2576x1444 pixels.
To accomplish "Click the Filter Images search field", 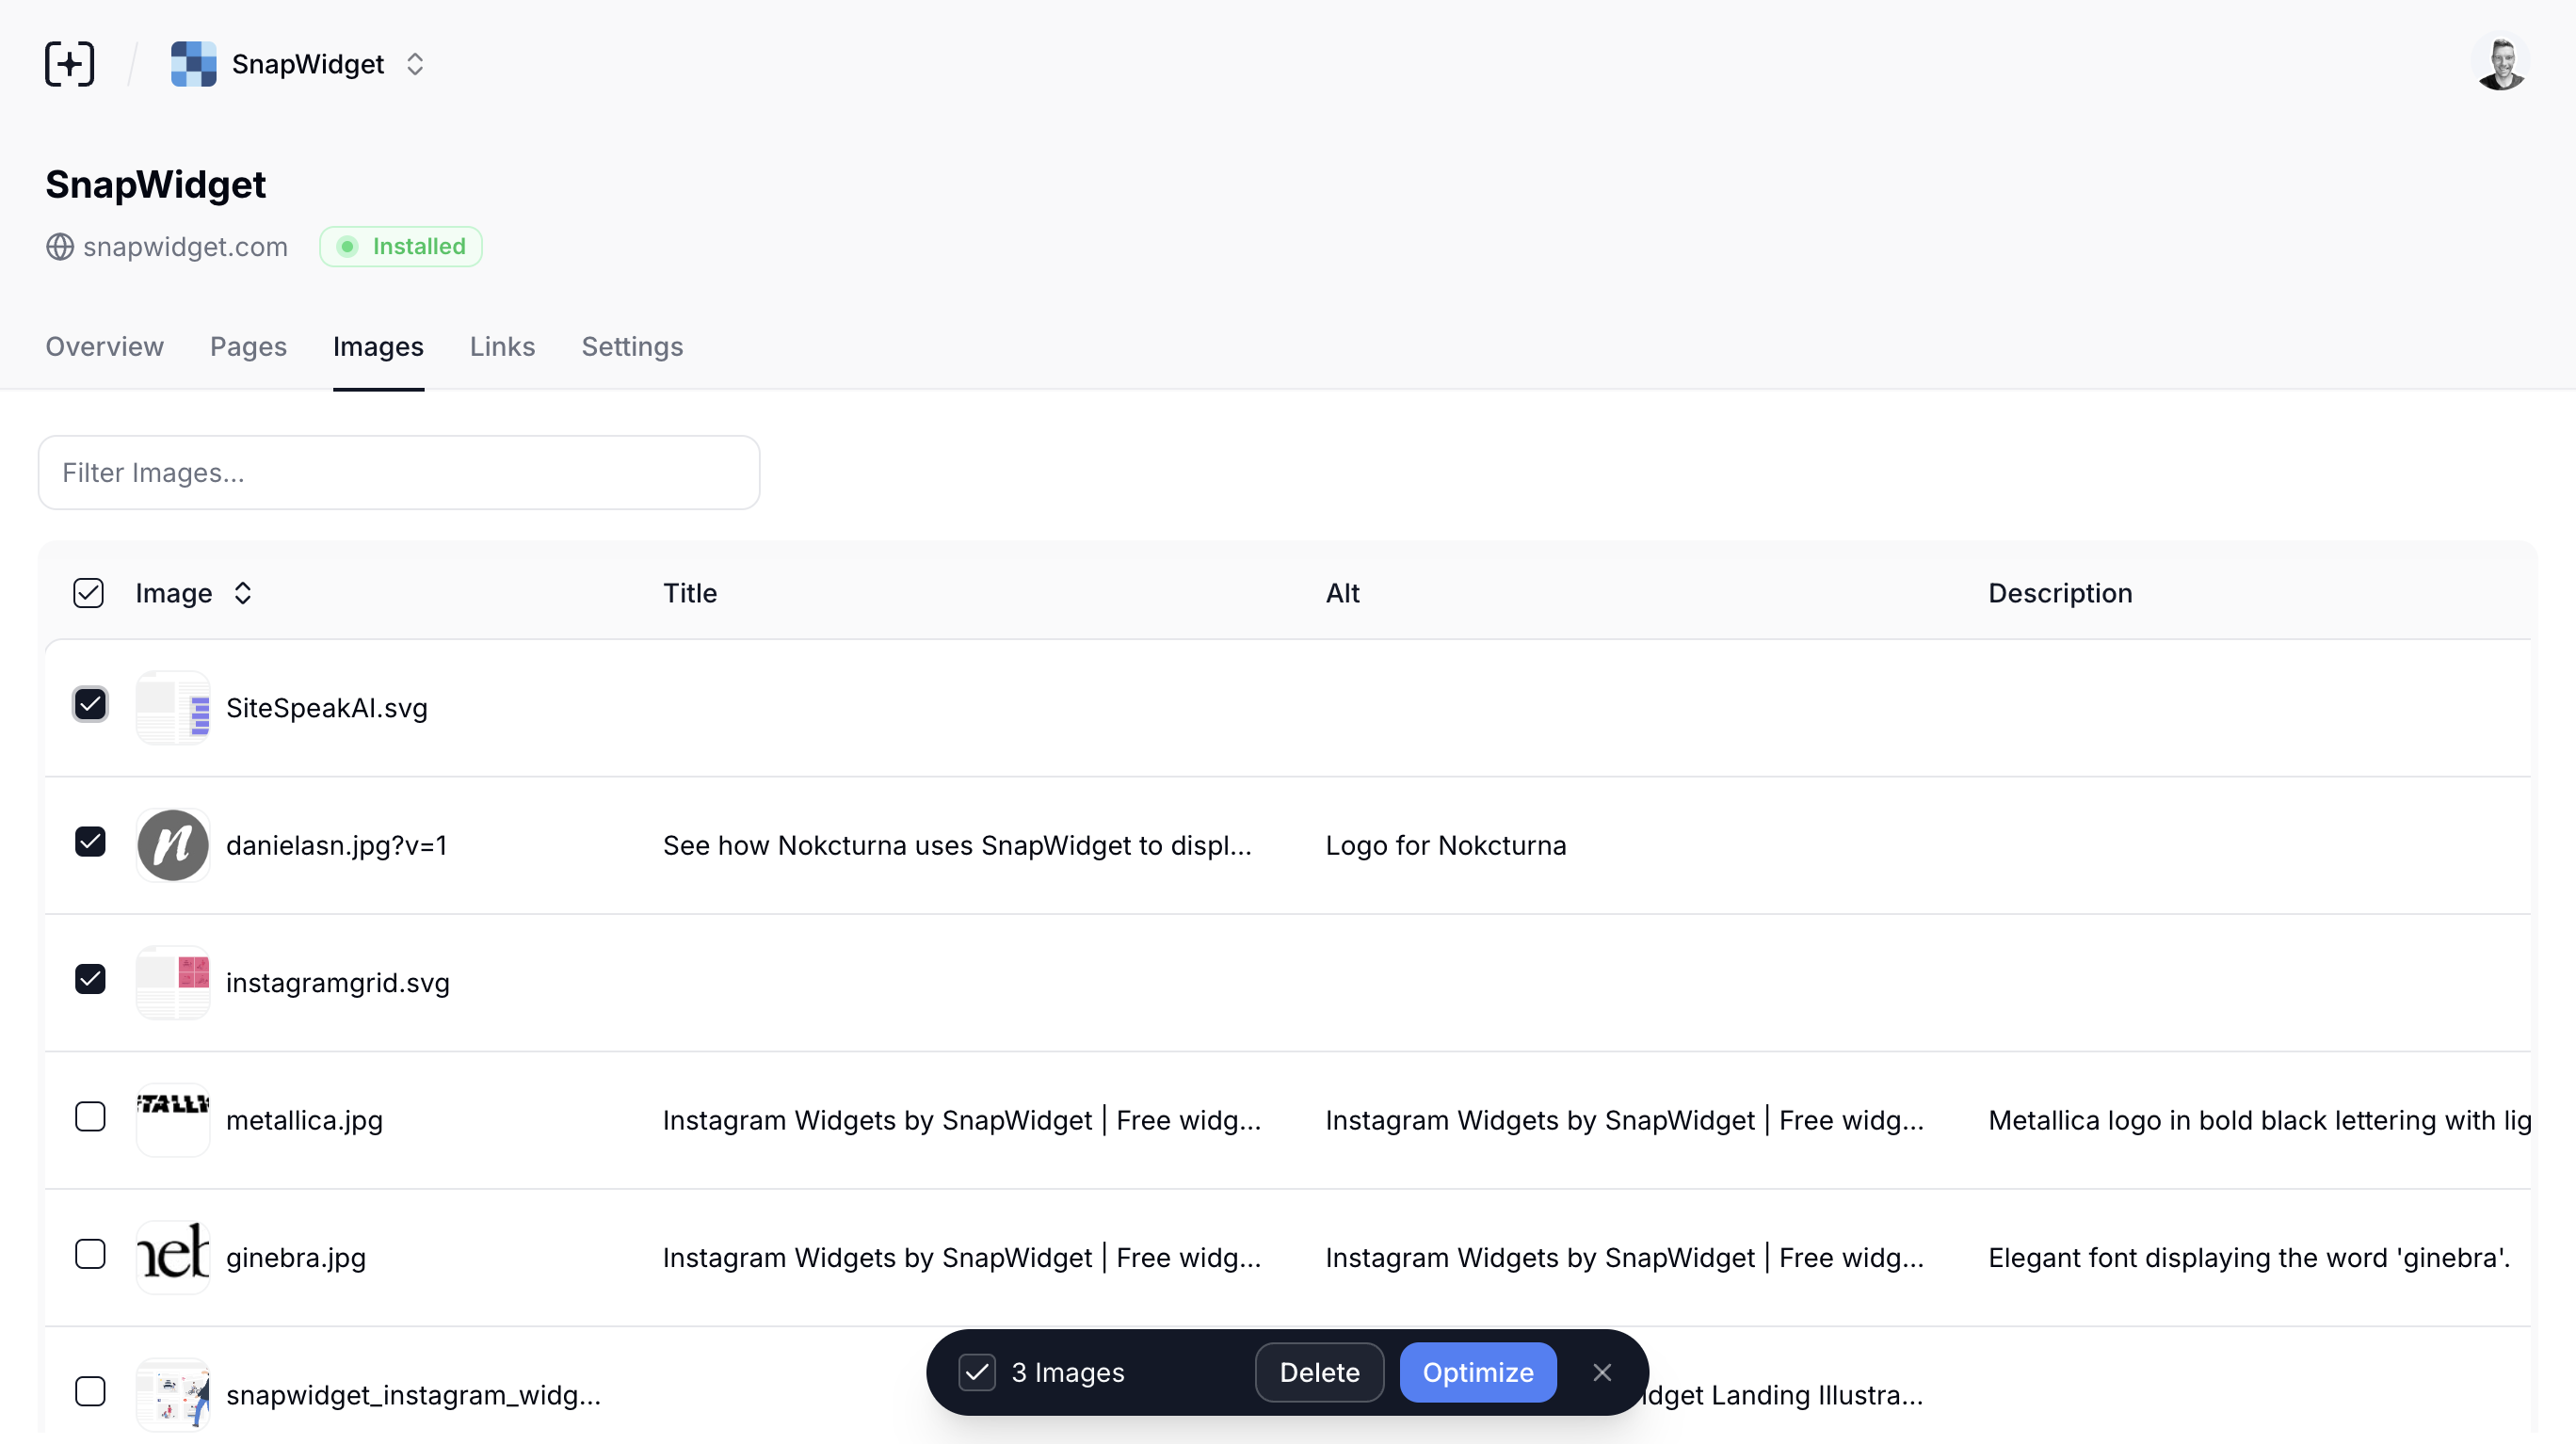I will click(x=398, y=472).
